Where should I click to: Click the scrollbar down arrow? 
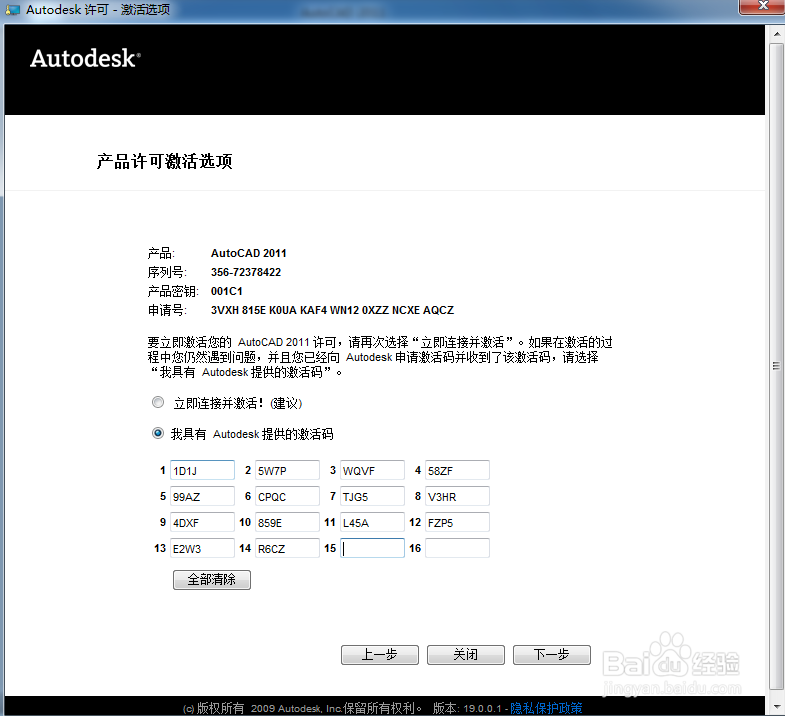(x=776, y=706)
